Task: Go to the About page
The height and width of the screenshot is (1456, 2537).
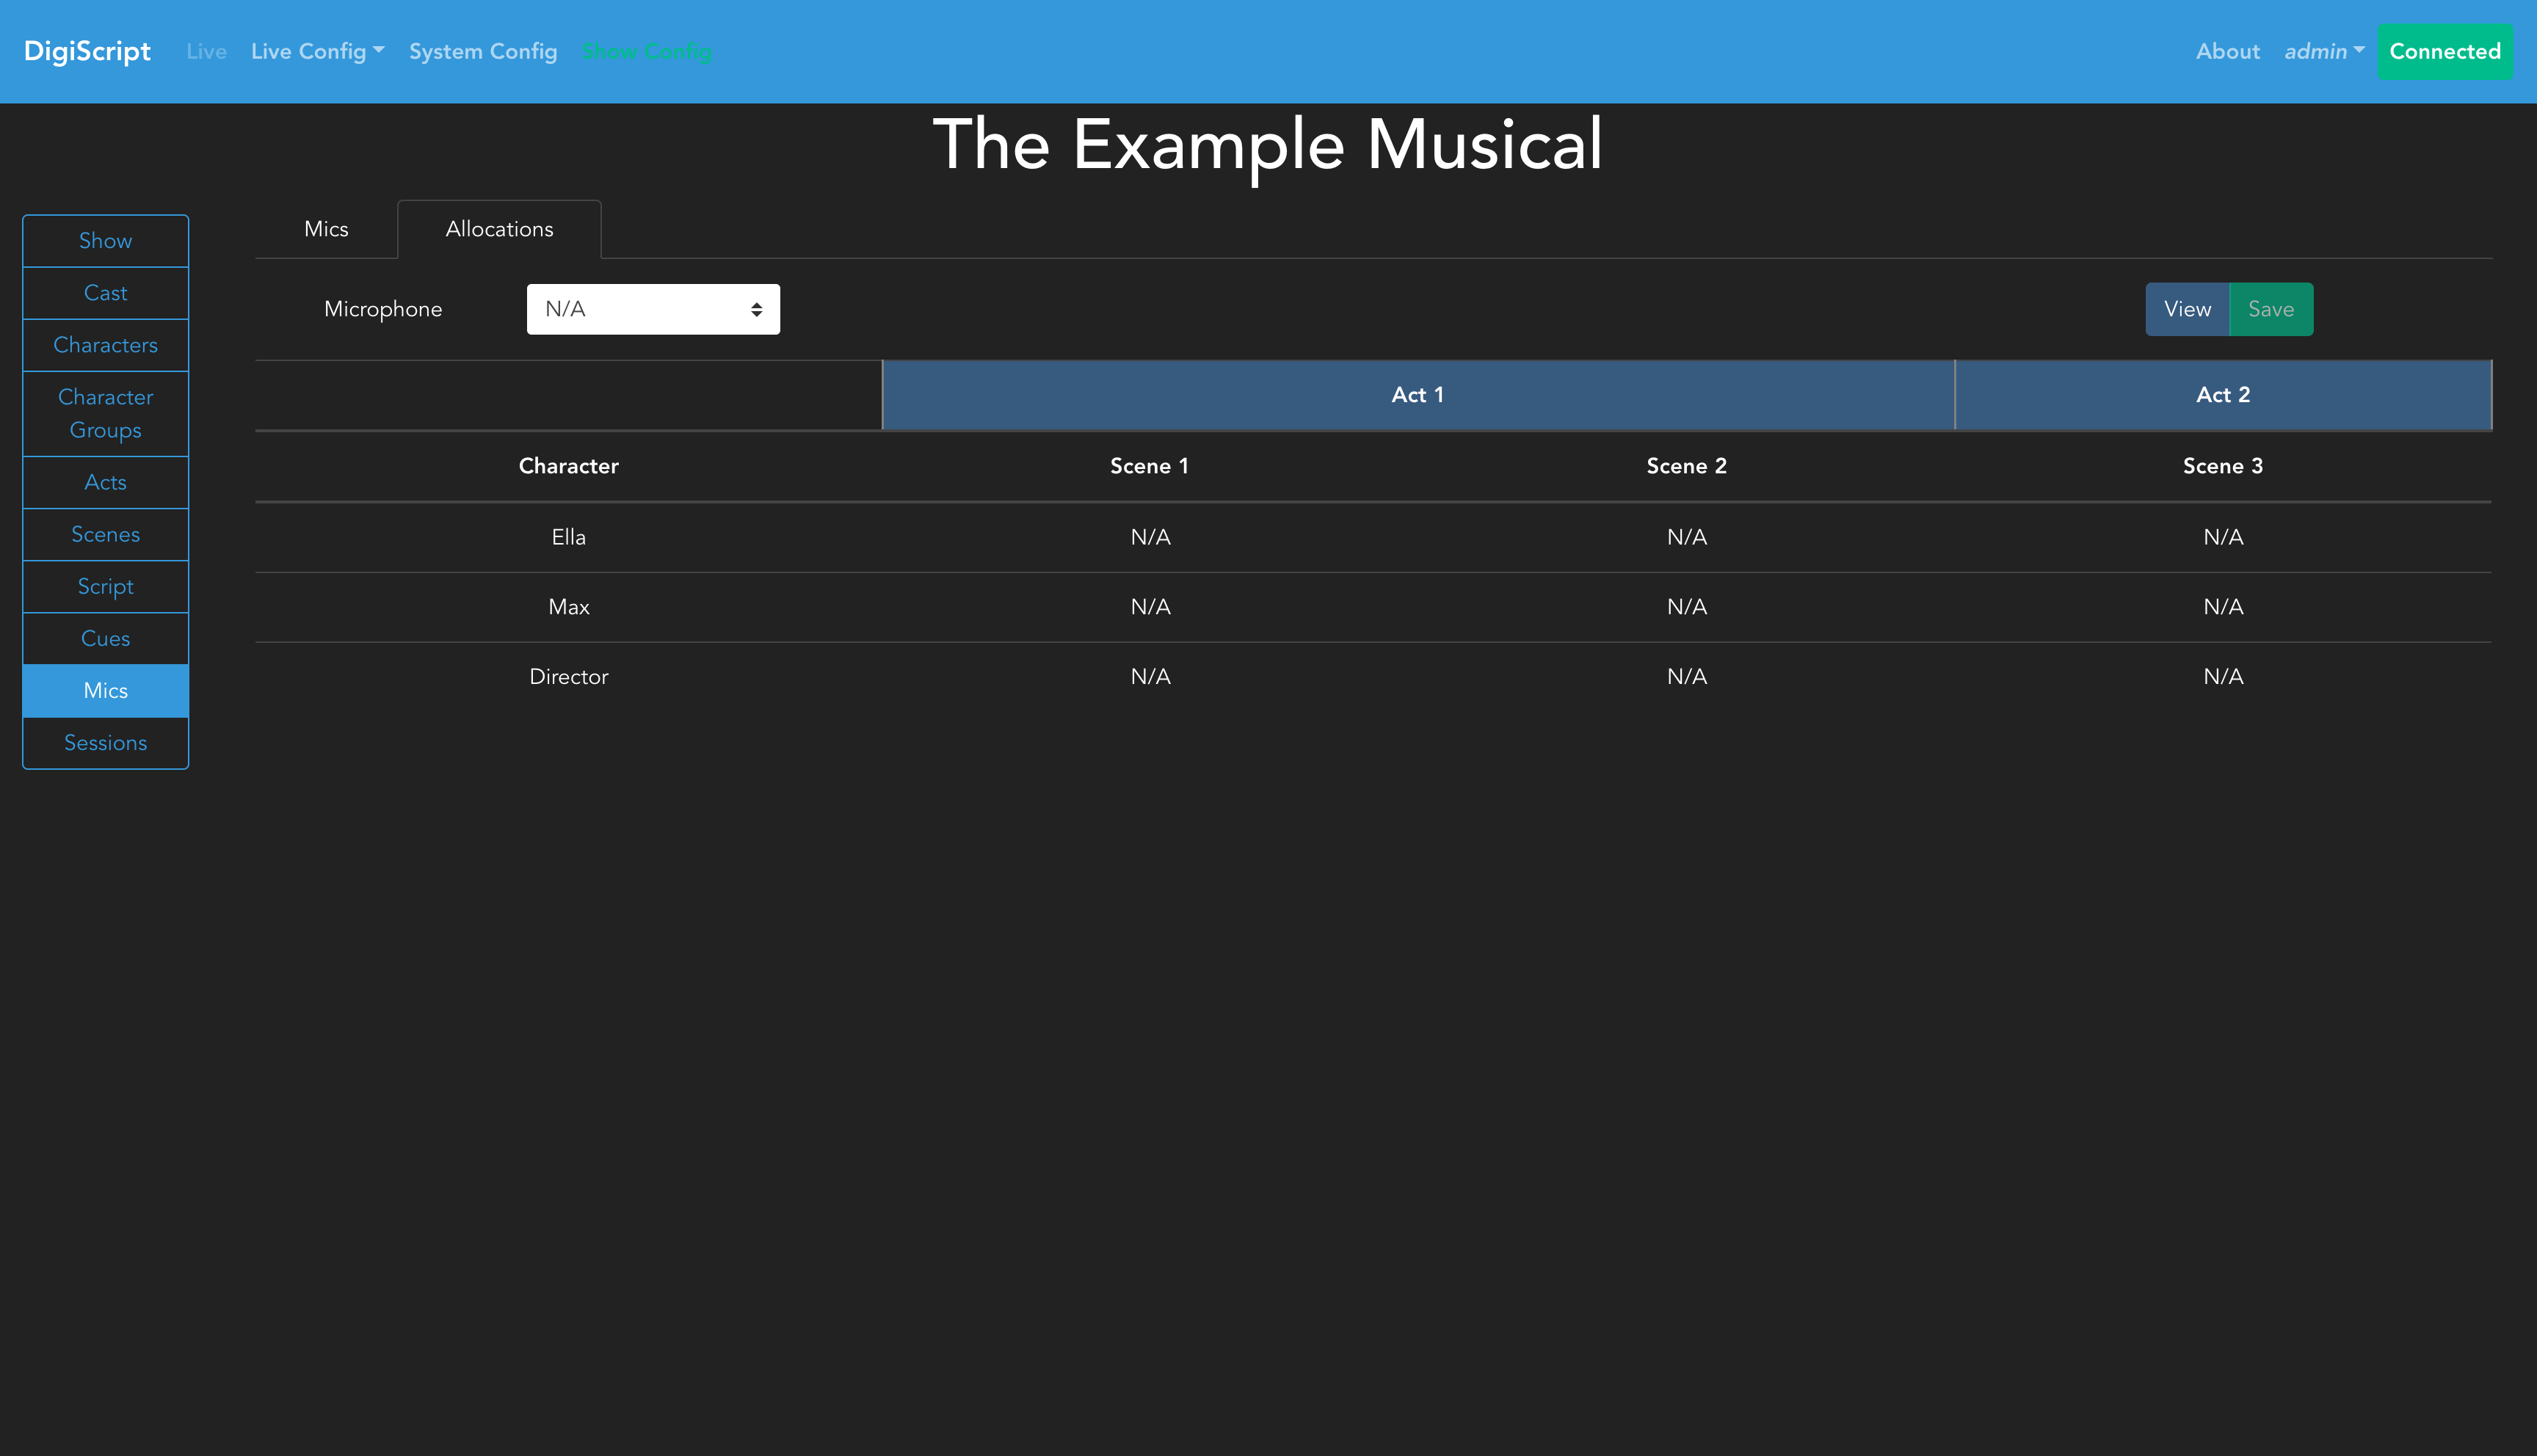Action: pos(2227,51)
